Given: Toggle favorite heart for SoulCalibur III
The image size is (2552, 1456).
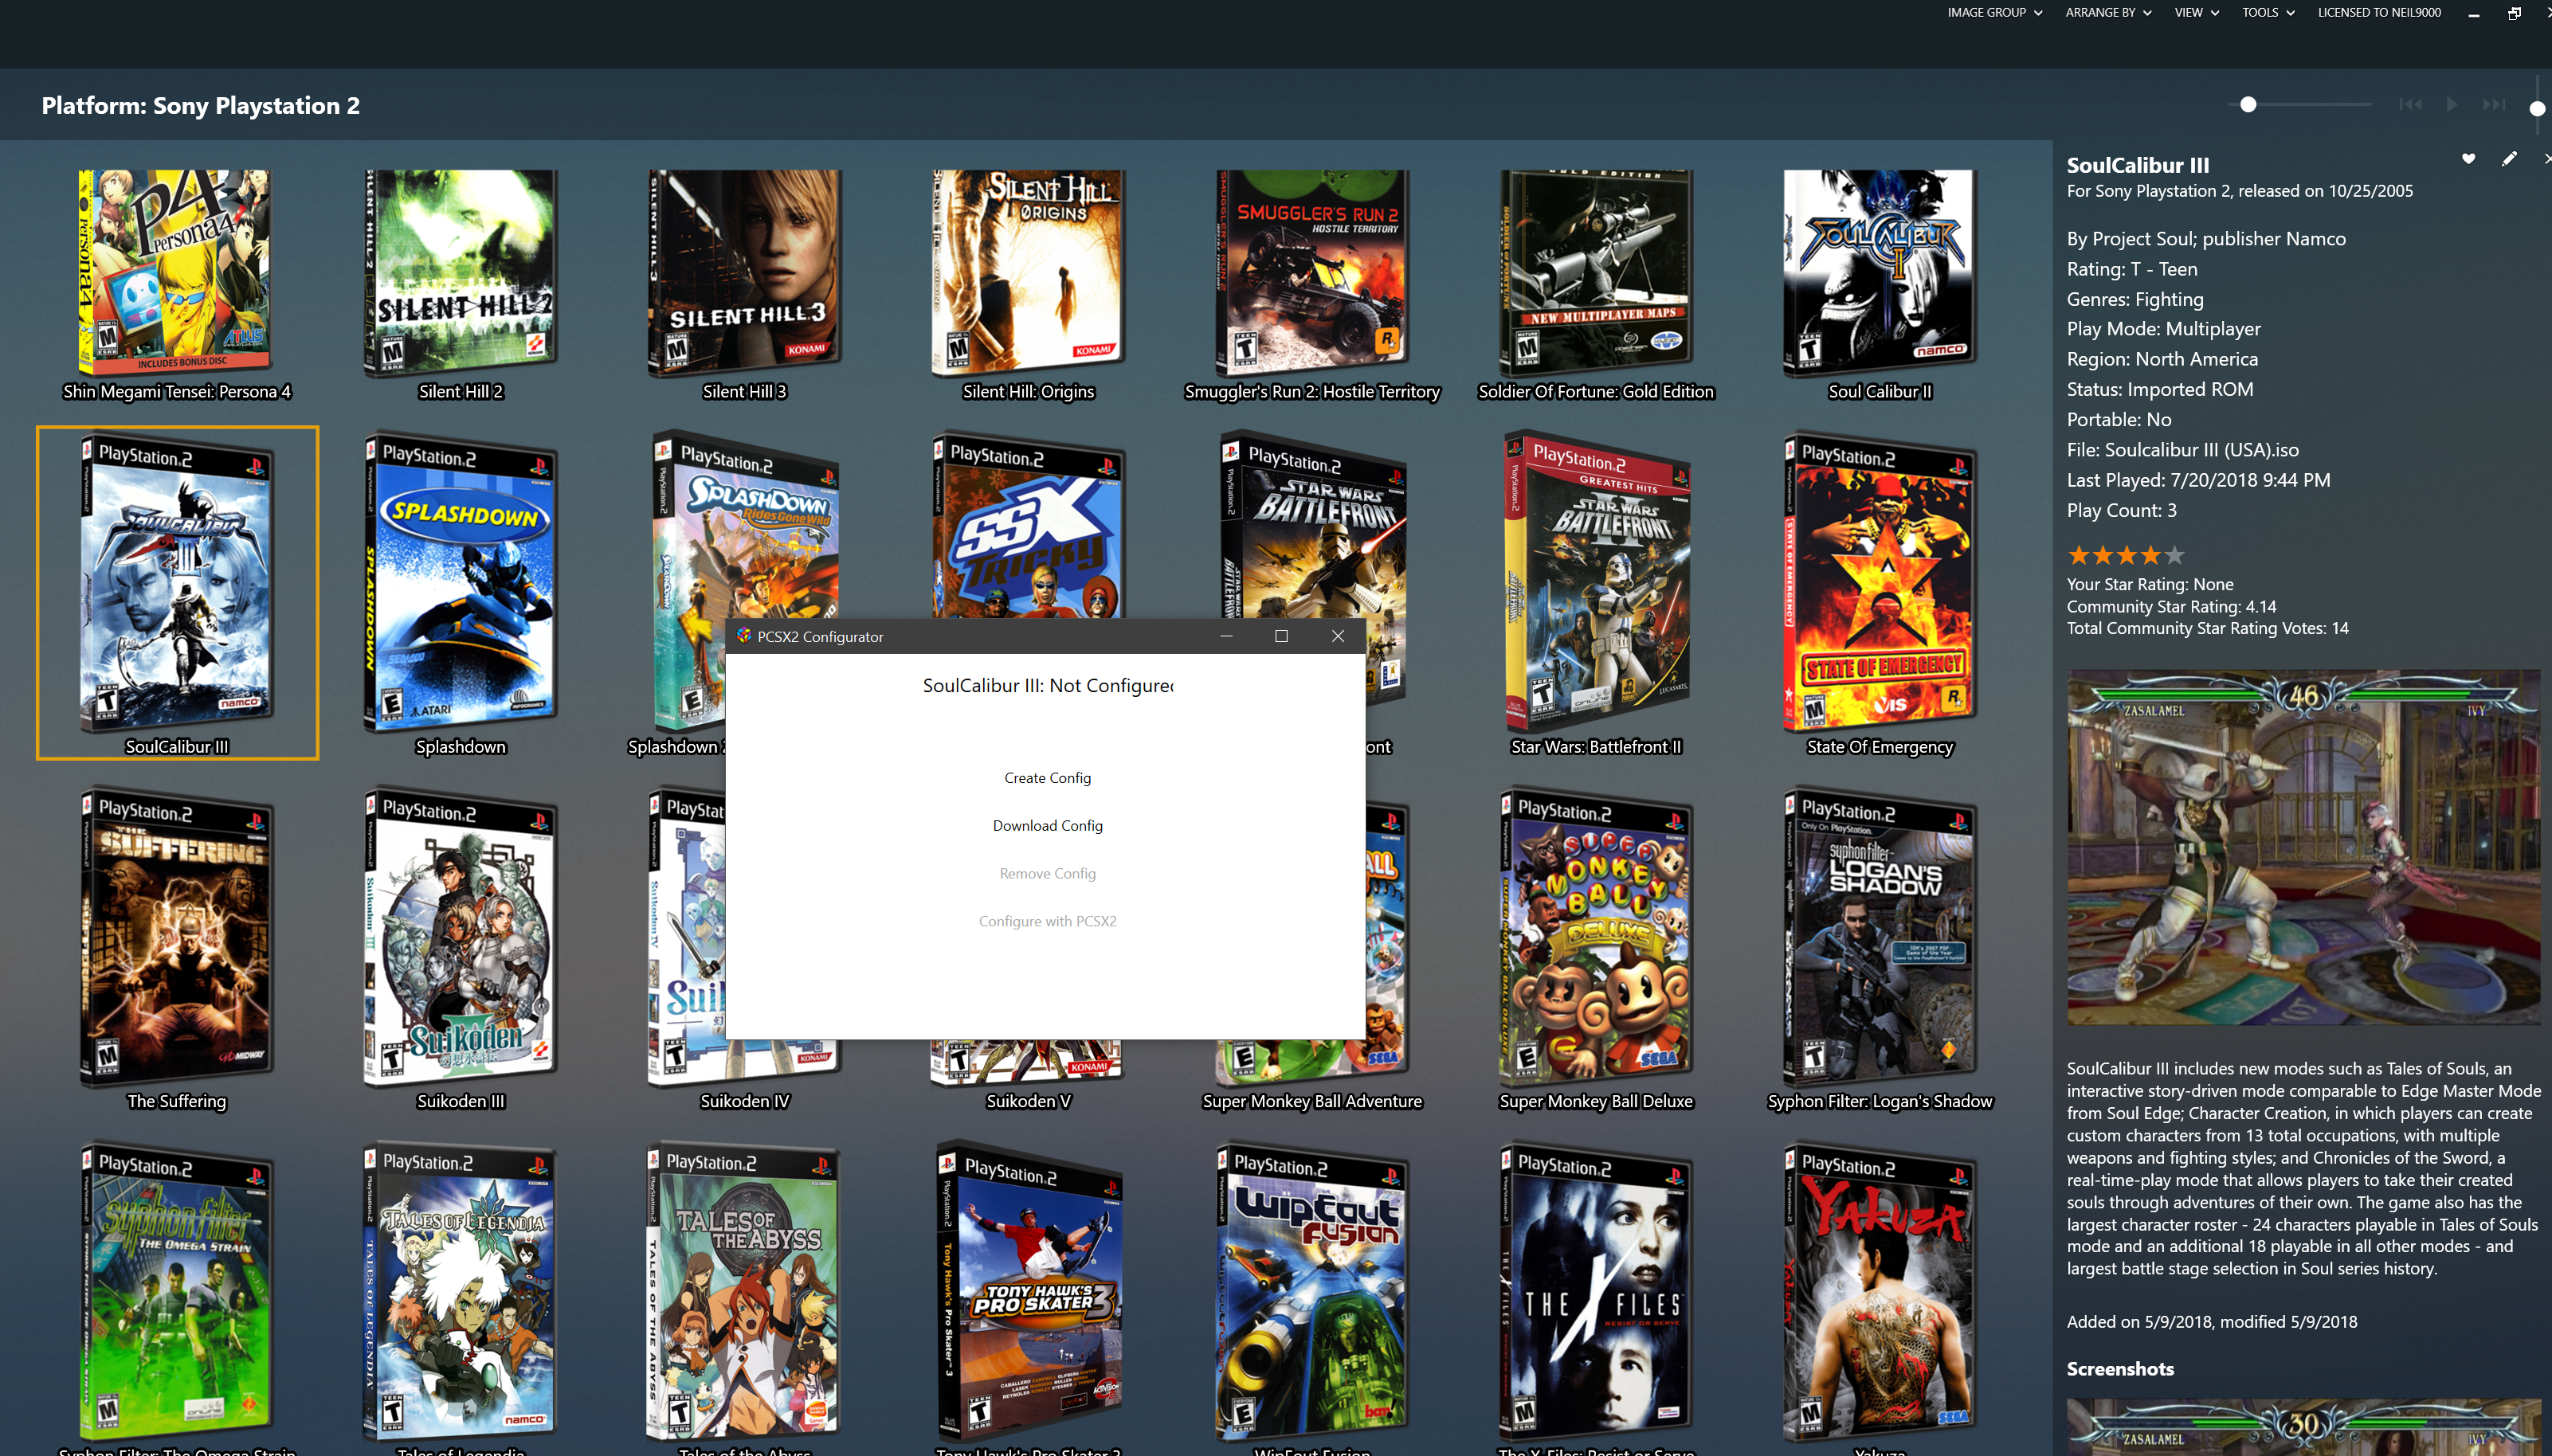Looking at the screenshot, I should tap(2468, 159).
